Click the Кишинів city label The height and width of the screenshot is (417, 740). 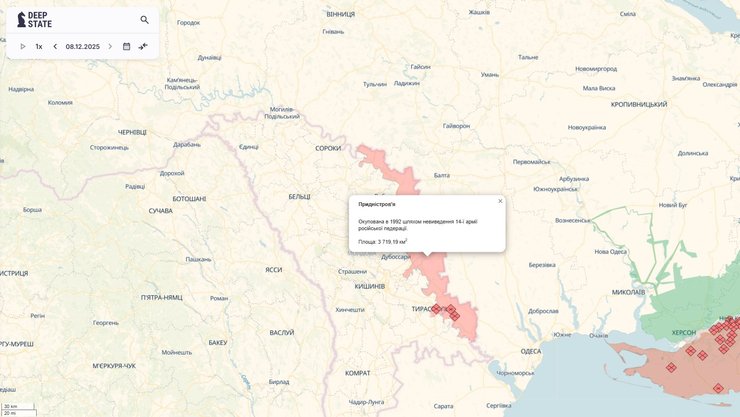click(x=369, y=285)
